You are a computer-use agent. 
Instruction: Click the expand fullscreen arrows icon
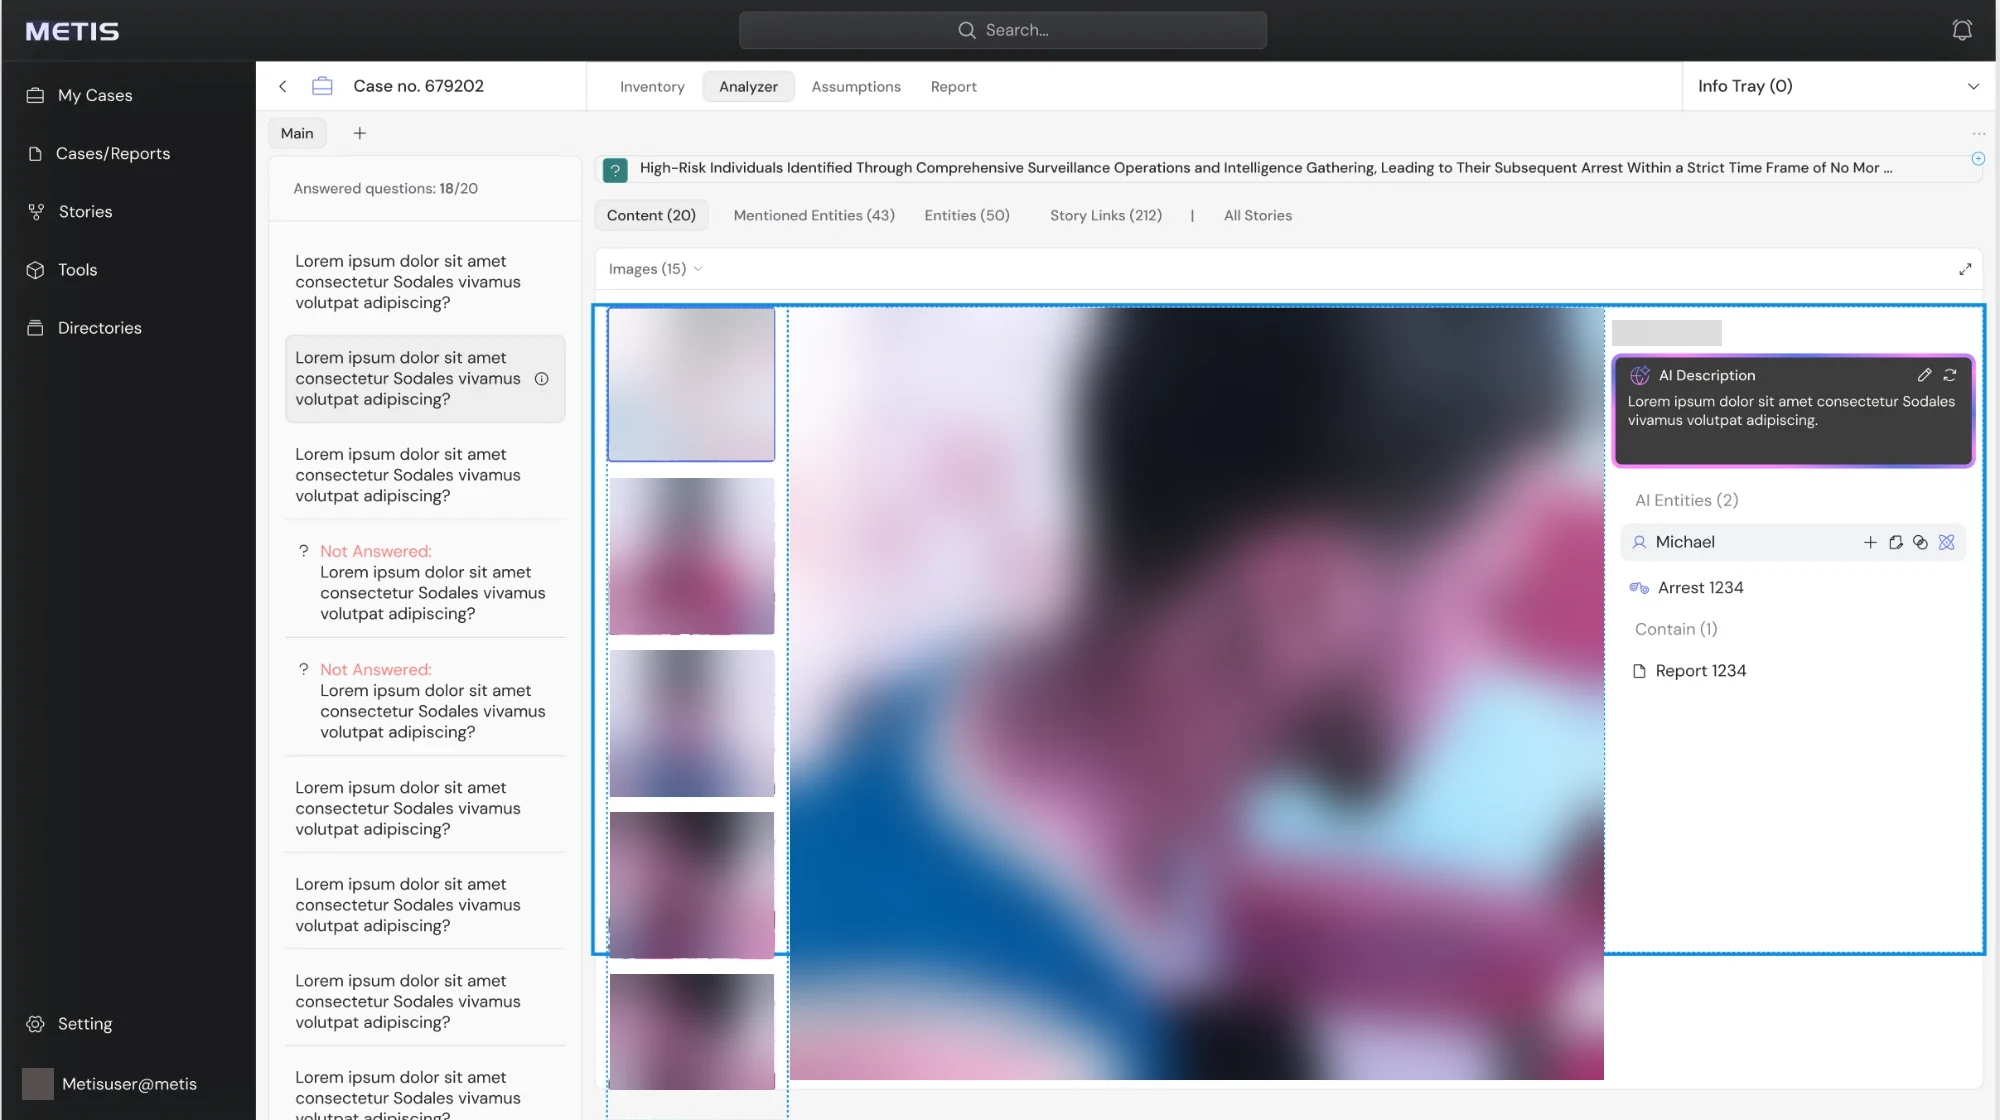click(1964, 269)
